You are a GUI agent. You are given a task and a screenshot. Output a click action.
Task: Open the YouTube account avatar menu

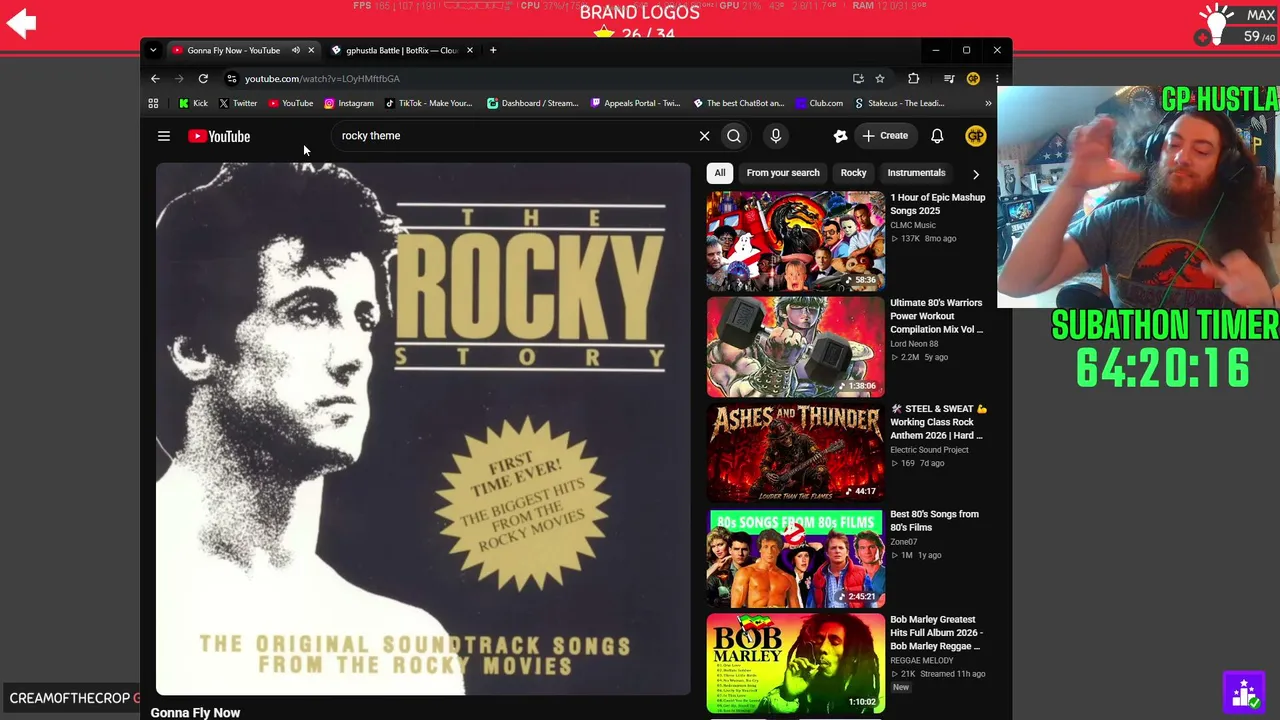(976, 136)
